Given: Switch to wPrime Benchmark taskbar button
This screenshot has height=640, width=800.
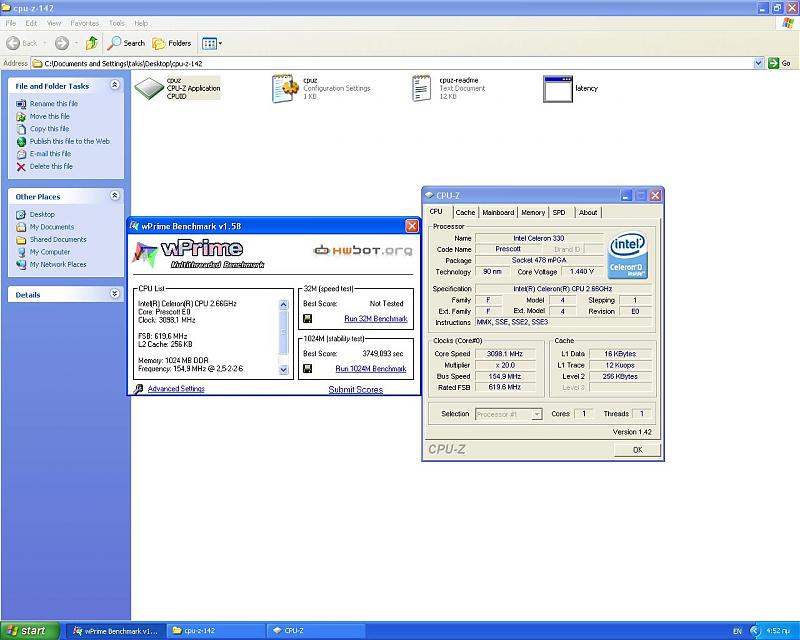Looking at the screenshot, I should coord(116,631).
